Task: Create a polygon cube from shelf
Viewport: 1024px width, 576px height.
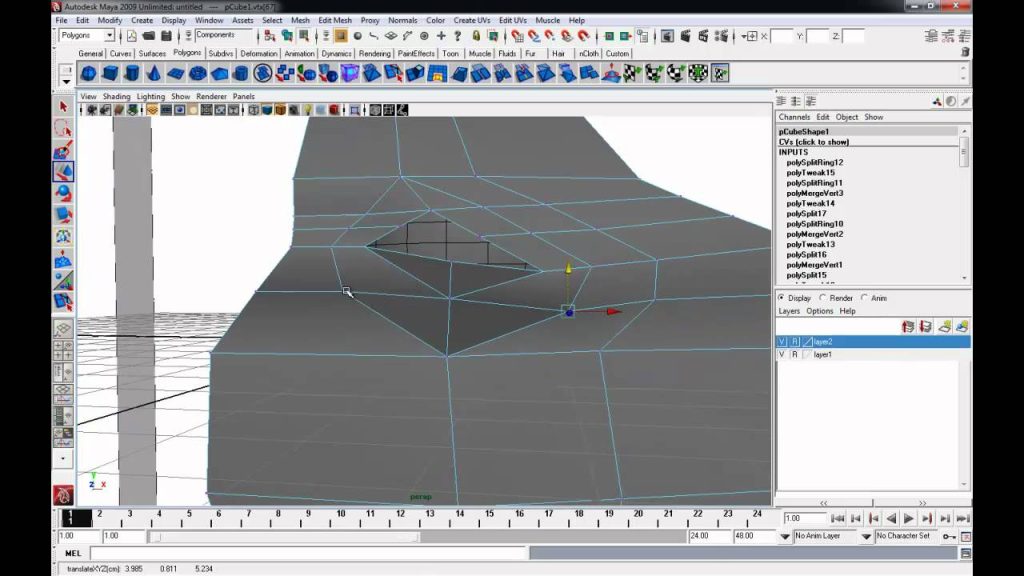Action: [x=110, y=73]
